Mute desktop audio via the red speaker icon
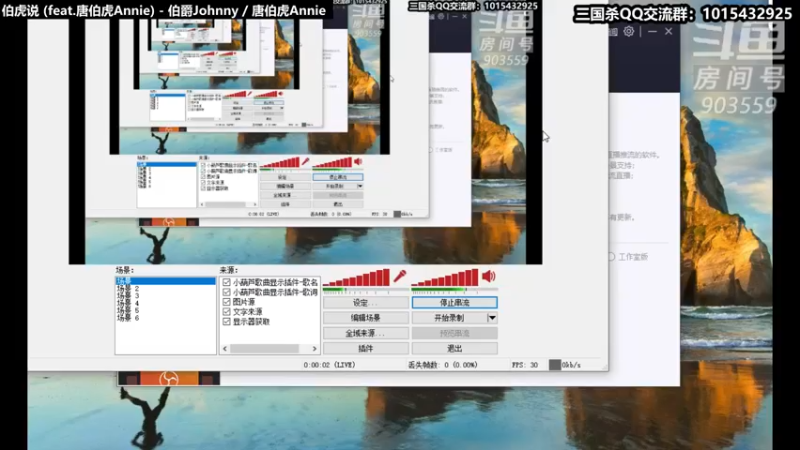800x450 pixels. (488, 277)
